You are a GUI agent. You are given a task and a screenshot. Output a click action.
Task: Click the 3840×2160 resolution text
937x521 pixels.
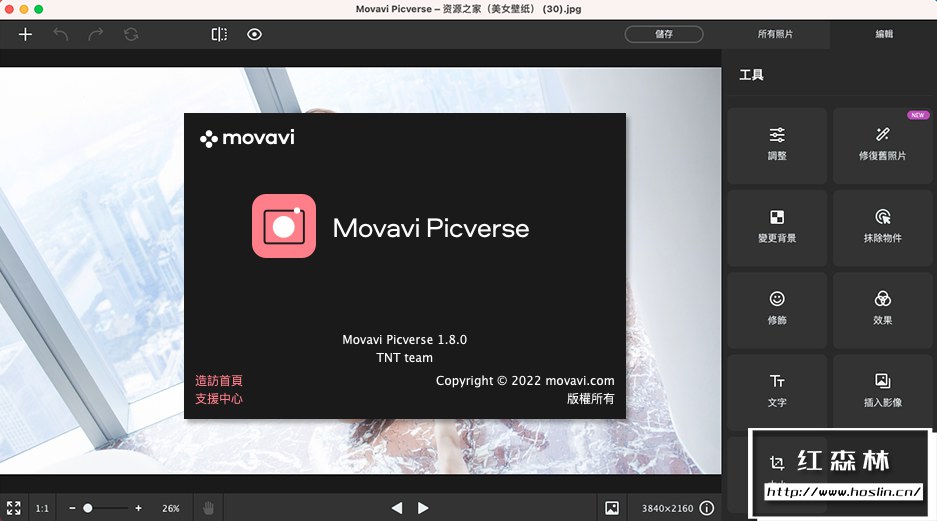[667, 508]
